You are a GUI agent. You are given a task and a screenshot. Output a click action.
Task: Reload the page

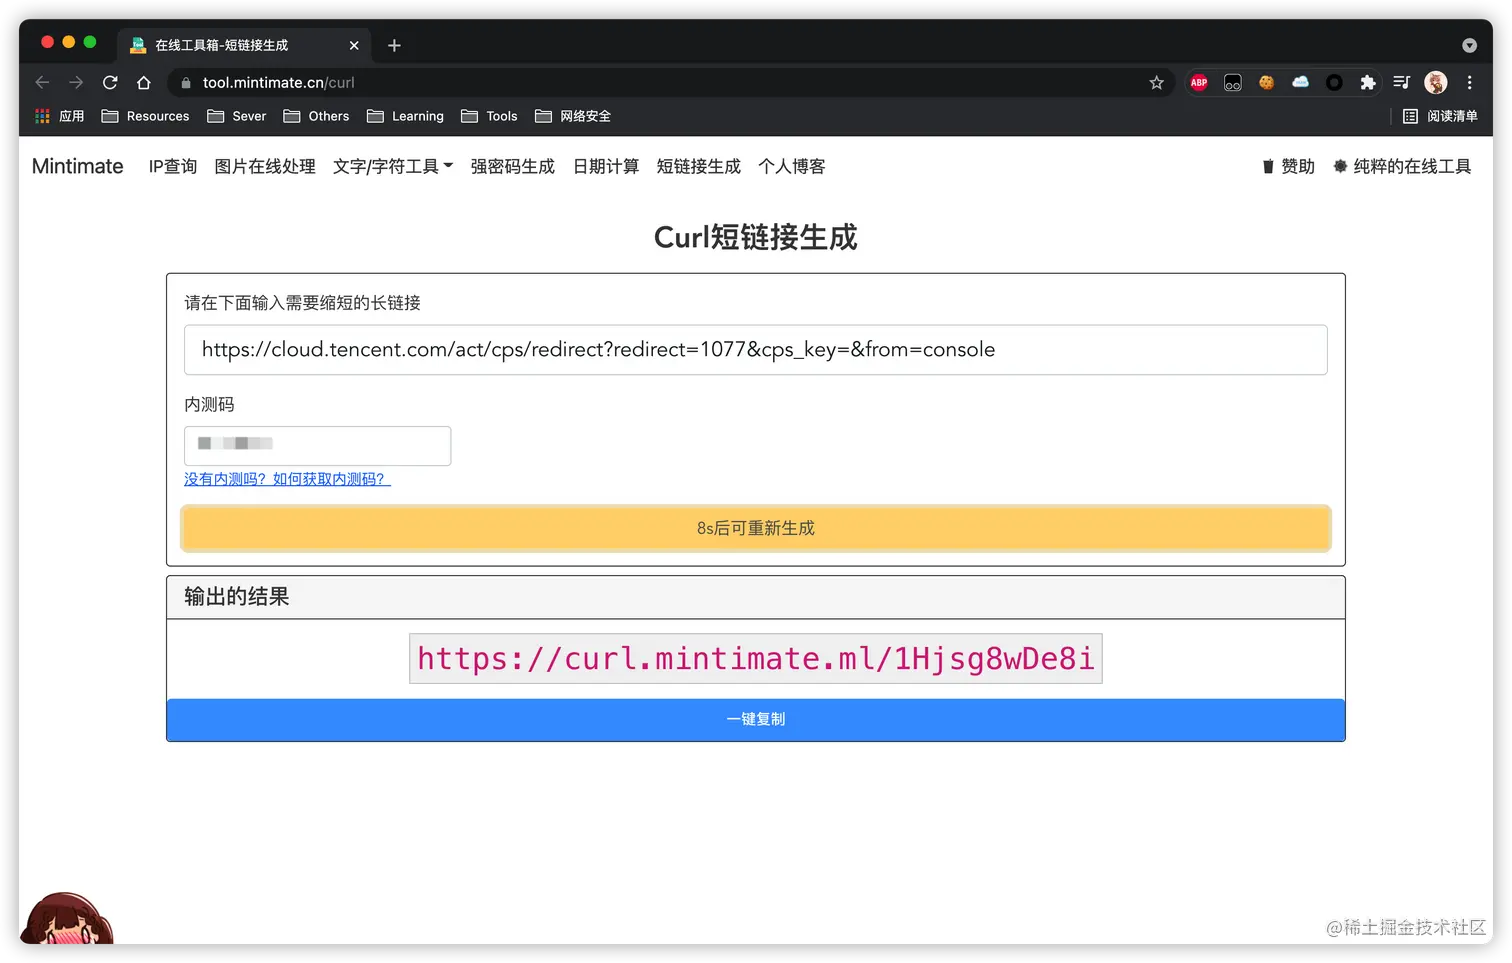pyautogui.click(x=110, y=82)
